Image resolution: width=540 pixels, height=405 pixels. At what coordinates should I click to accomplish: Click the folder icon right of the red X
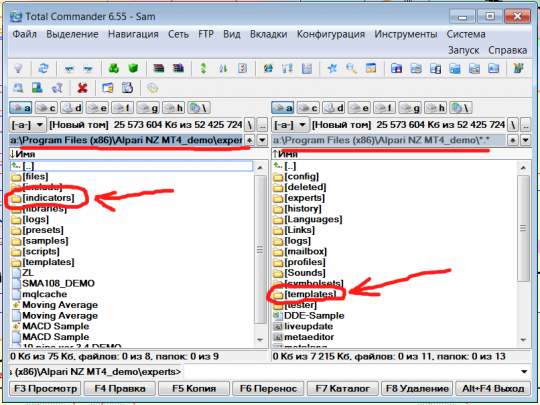[108, 88]
